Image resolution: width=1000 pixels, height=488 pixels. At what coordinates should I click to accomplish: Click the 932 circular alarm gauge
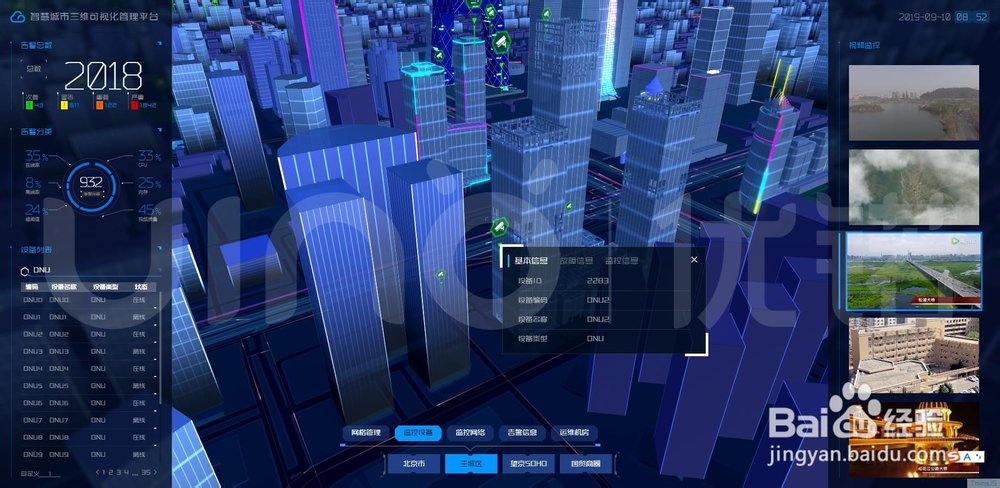(91, 186)
